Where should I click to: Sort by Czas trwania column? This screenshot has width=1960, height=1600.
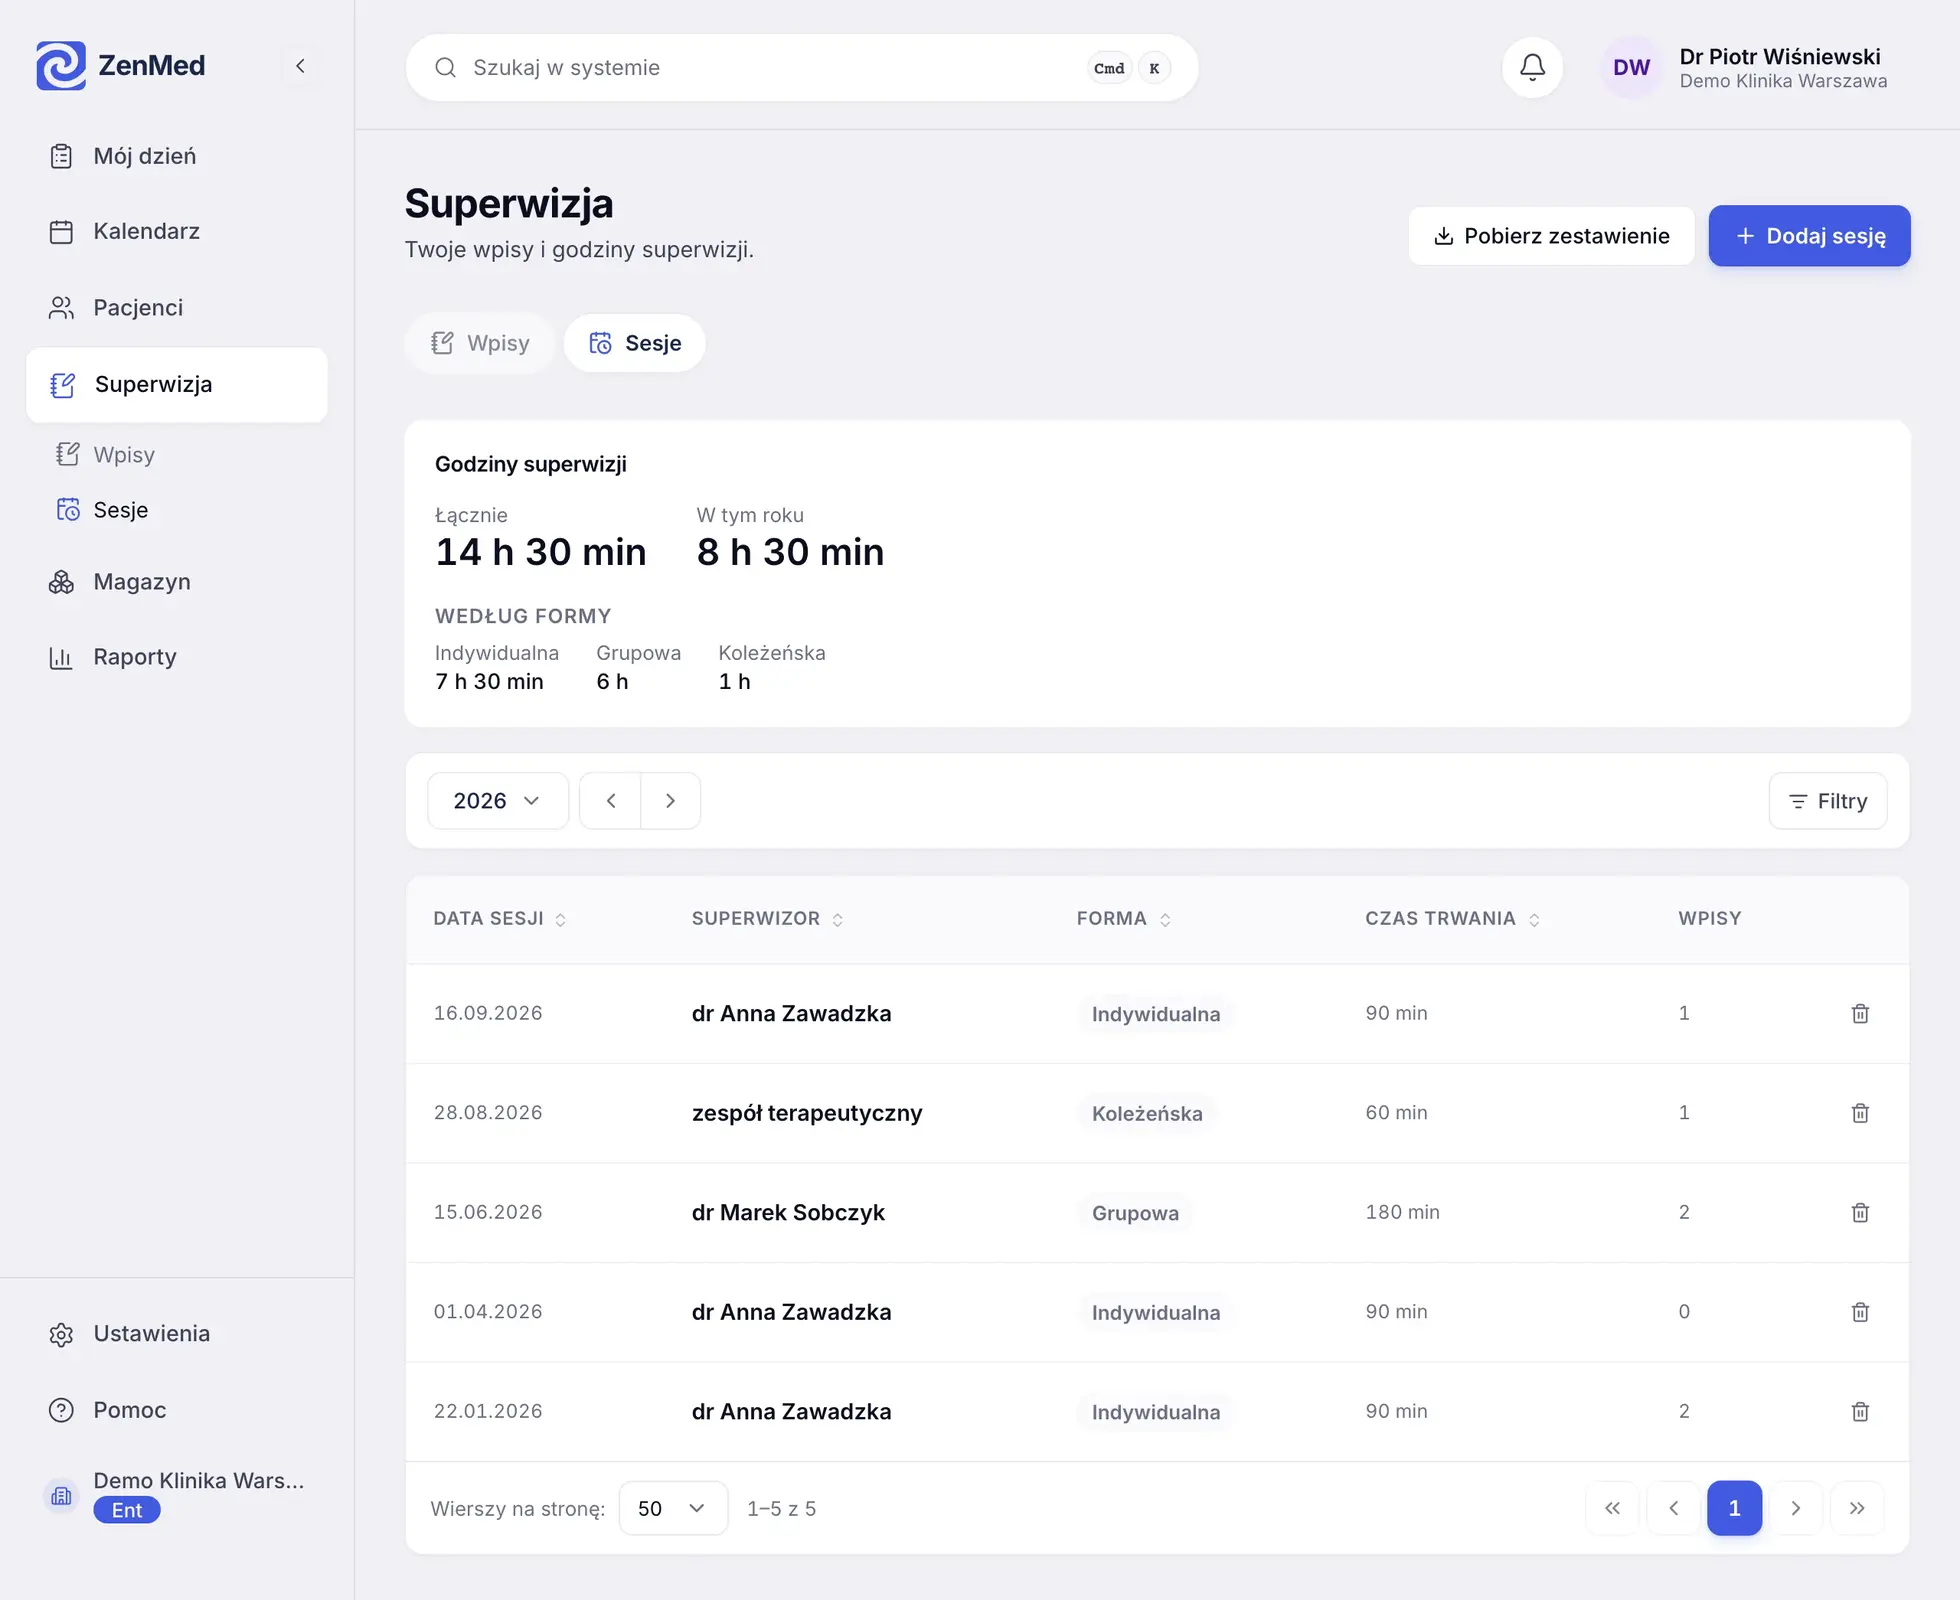[1452, 918]
